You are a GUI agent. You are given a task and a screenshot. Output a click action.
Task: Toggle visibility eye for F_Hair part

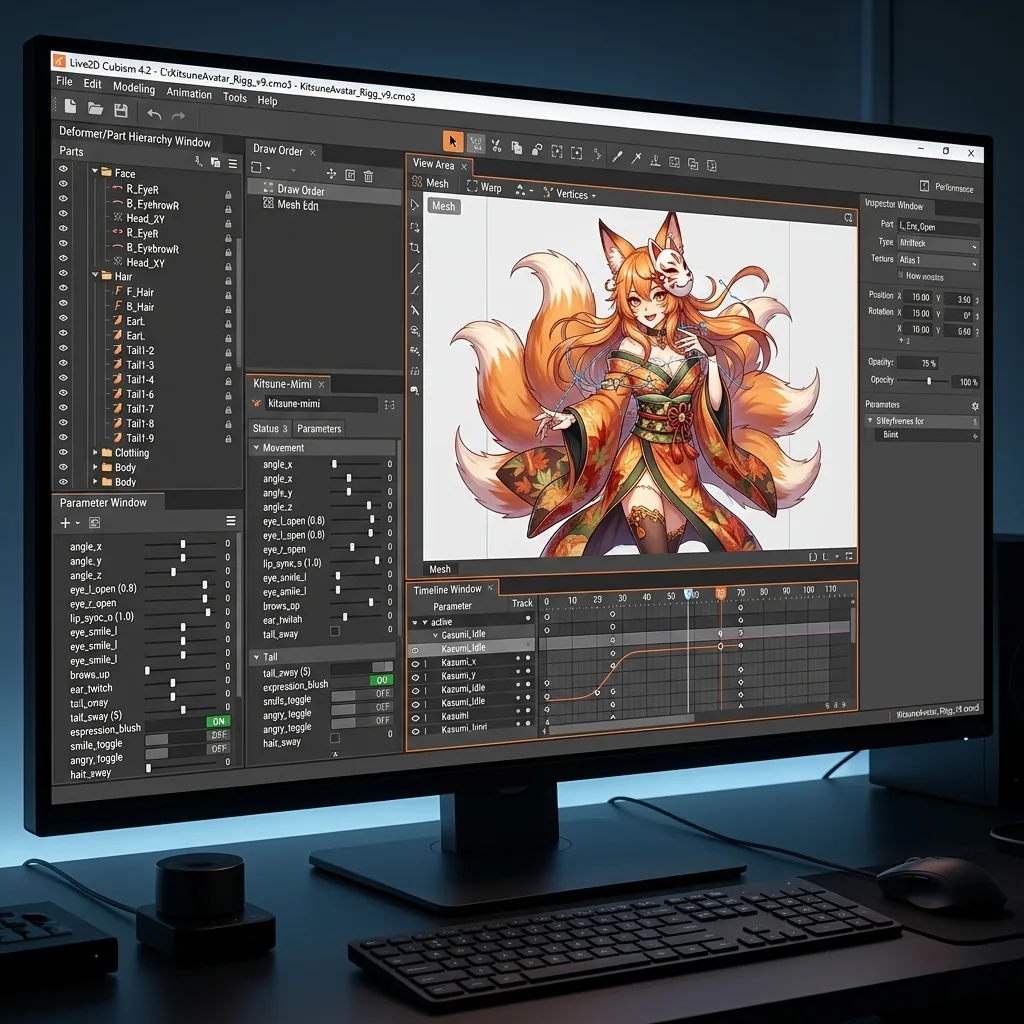point(63,288)
